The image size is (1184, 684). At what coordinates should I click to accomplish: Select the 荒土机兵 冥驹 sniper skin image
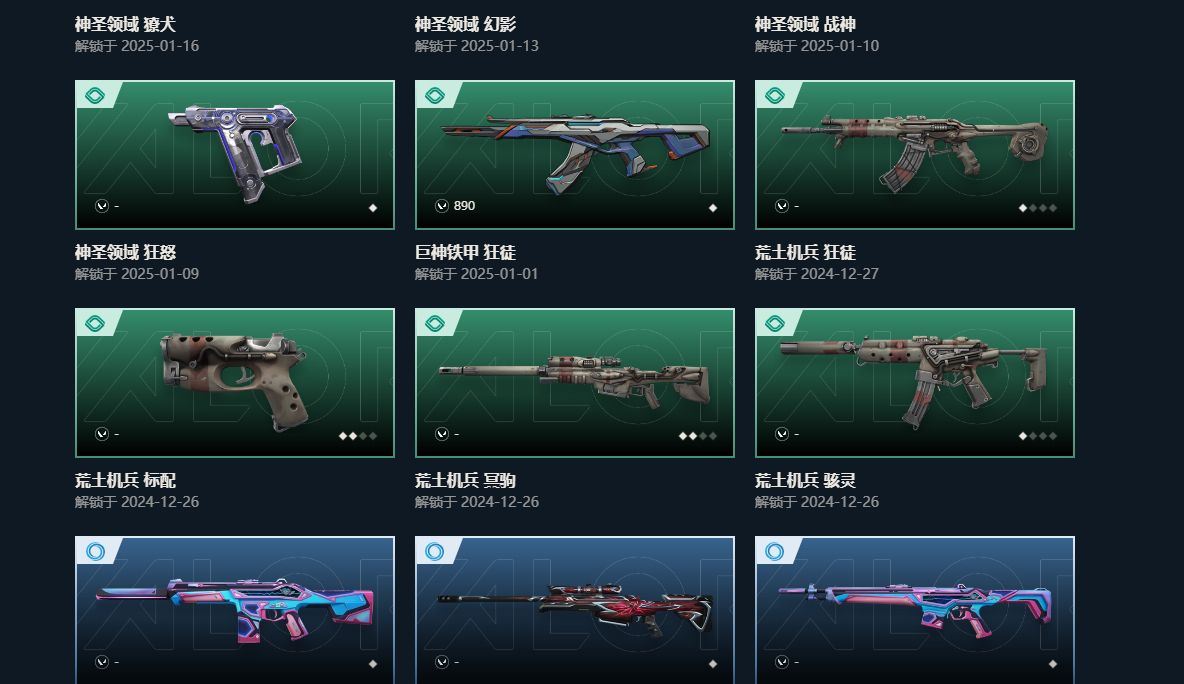575,381
